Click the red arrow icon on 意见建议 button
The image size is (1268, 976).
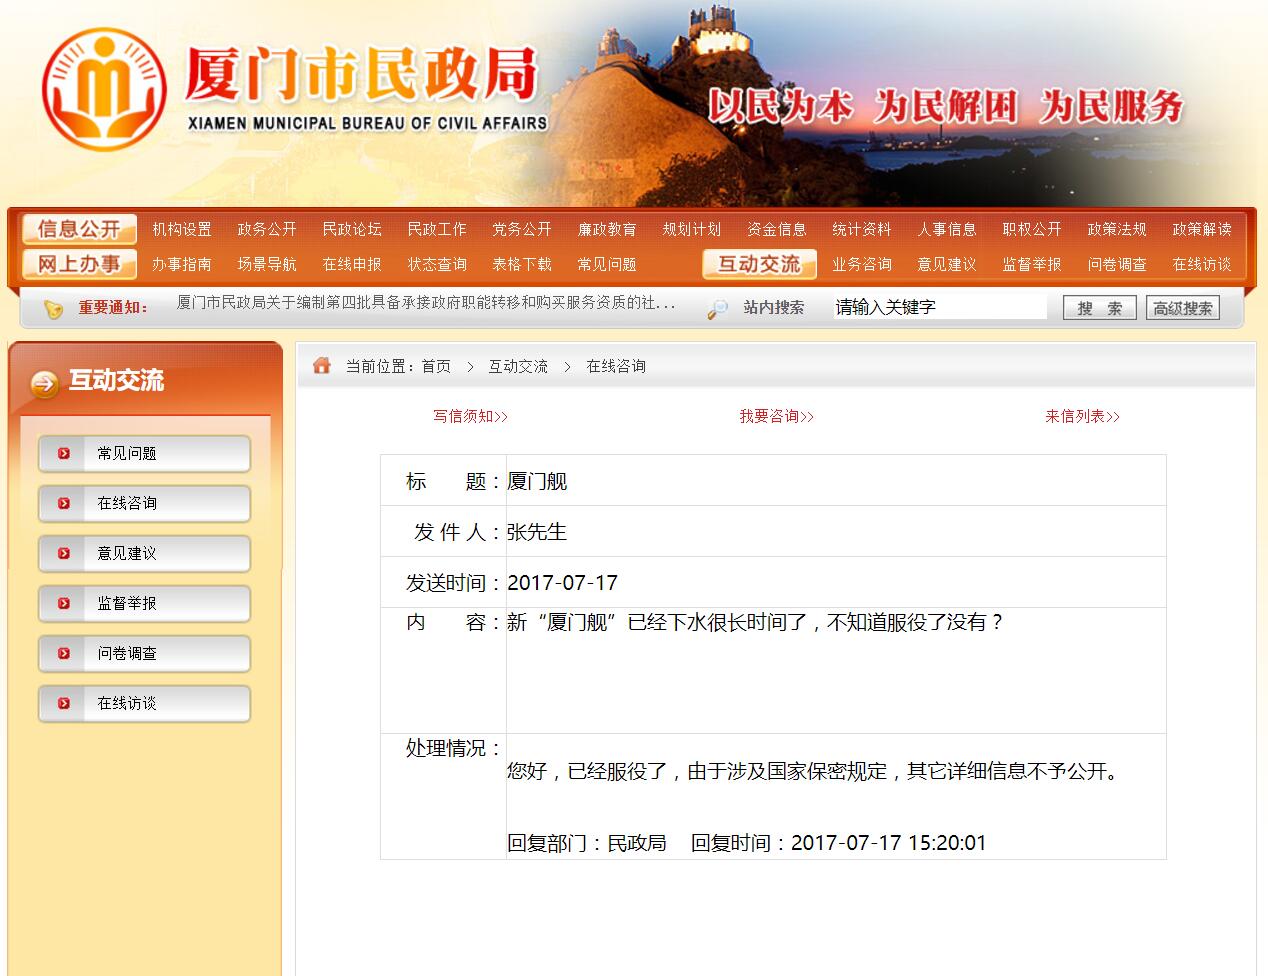pyautogui.click(x=65, y=553)
